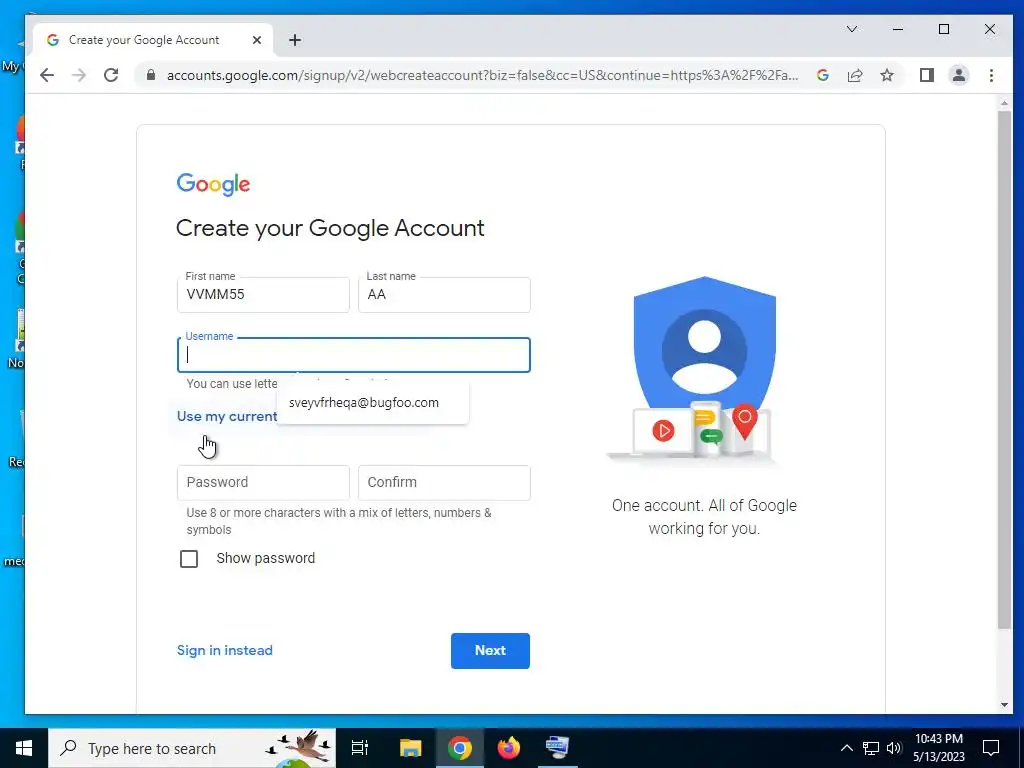
Task: Launch Firefox from the taskbar
Action: [x=508, y=748]
